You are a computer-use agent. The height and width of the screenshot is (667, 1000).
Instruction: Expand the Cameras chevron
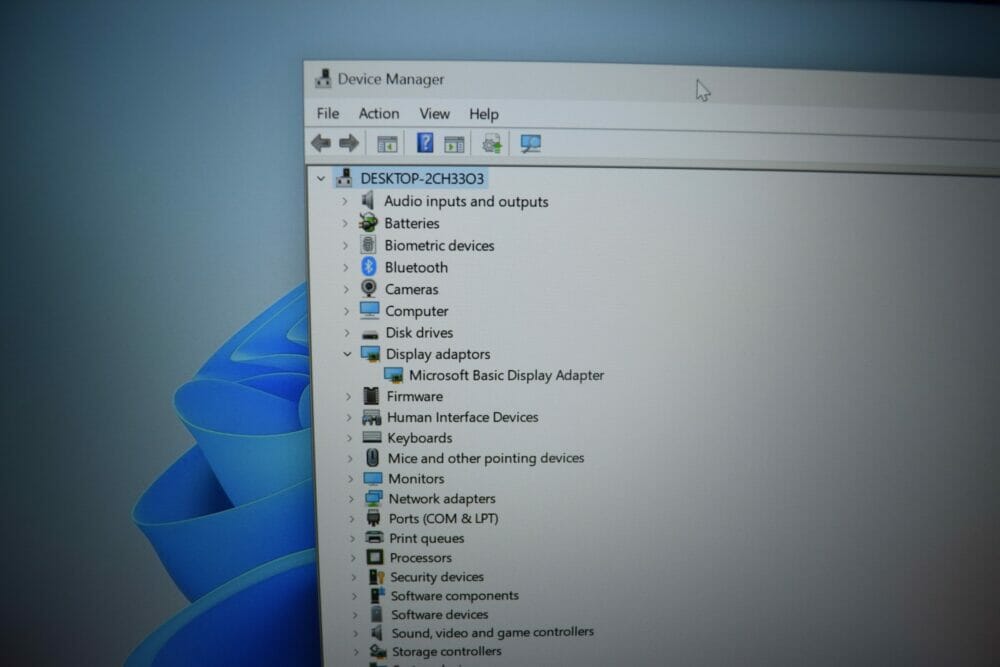click(346, 290)
